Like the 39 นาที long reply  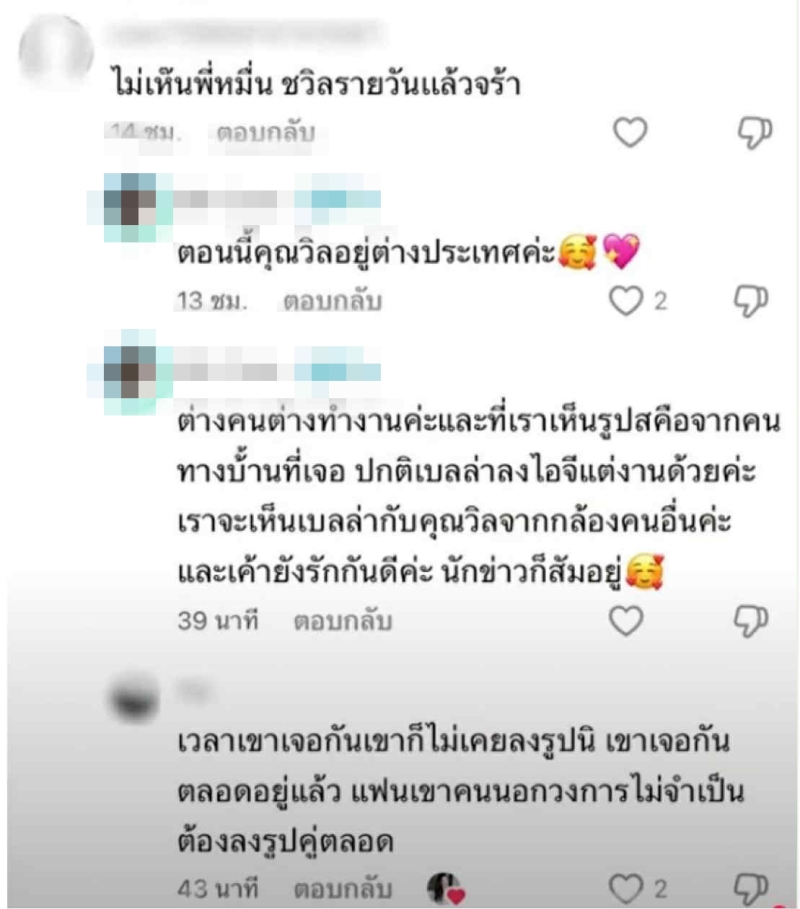pyautogui.click(x=626, y=620)
